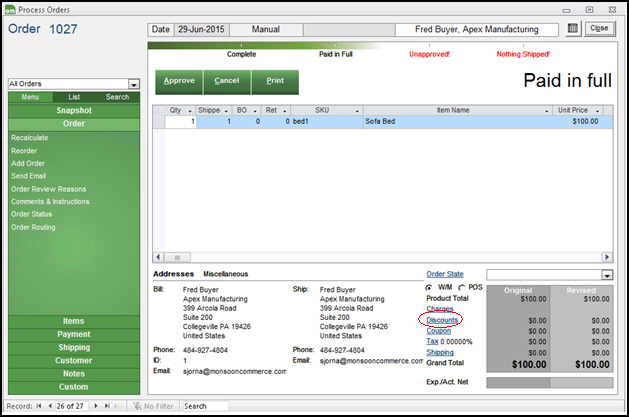
Task: Switch to the Miscellaneous tab
Action: [x=225, y=274]
